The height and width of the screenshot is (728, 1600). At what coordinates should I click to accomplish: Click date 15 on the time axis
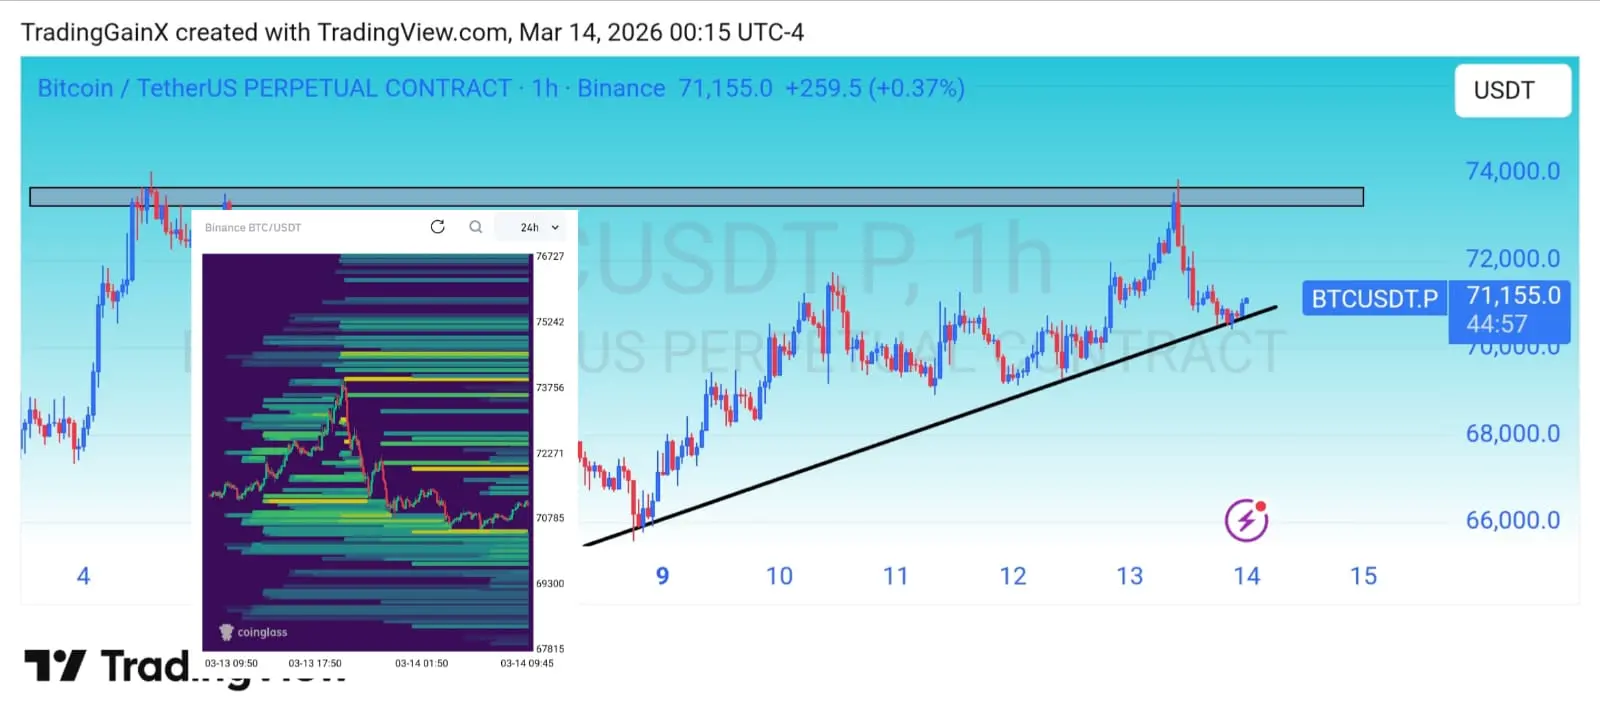(1364, 576)
